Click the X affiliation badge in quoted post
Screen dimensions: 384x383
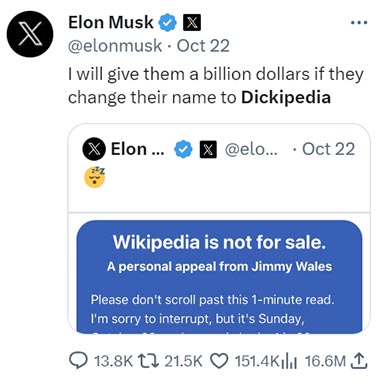tap(208, 149)
